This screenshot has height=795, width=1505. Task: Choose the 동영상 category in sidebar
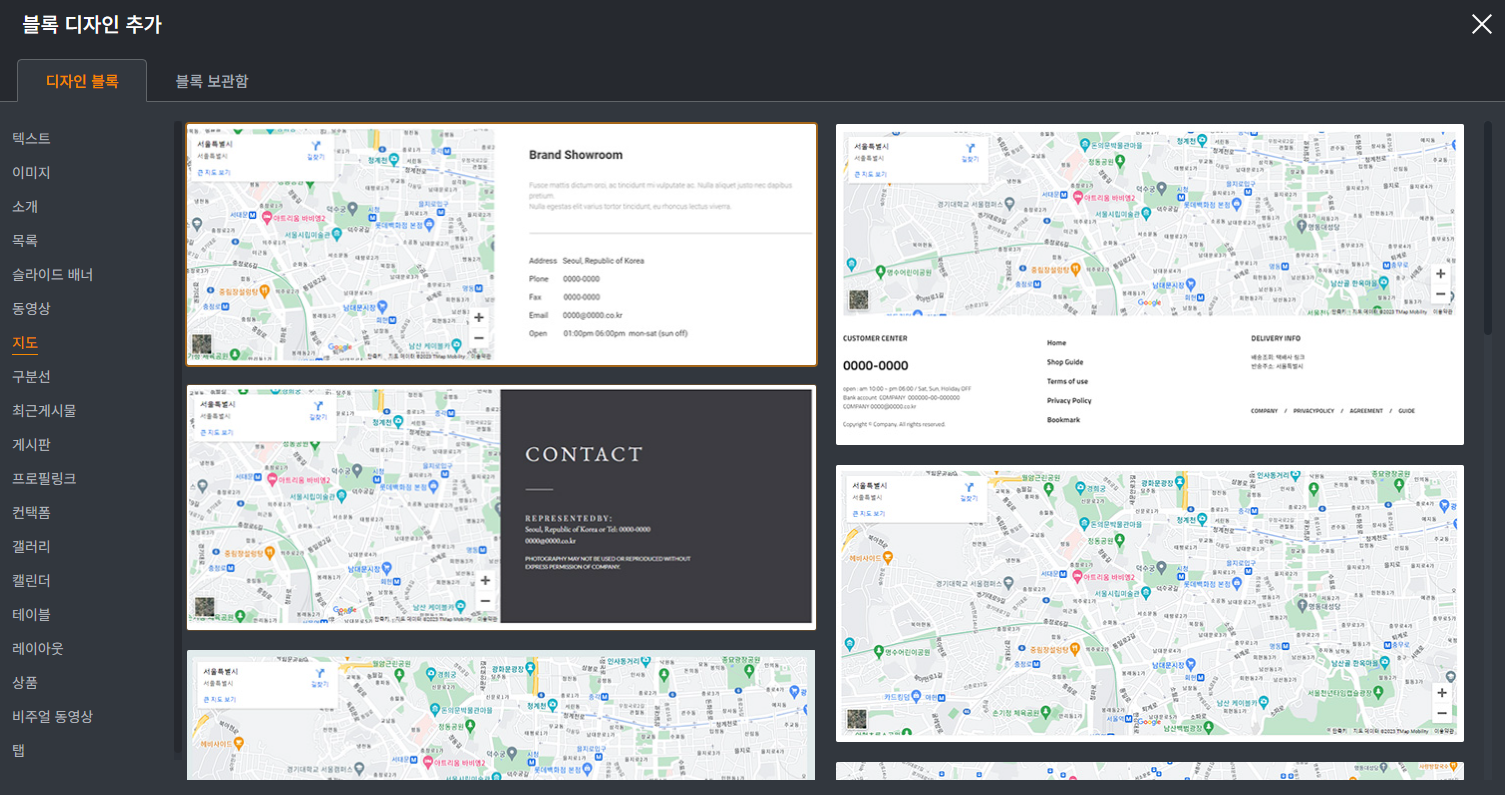(x=31, y=308)
